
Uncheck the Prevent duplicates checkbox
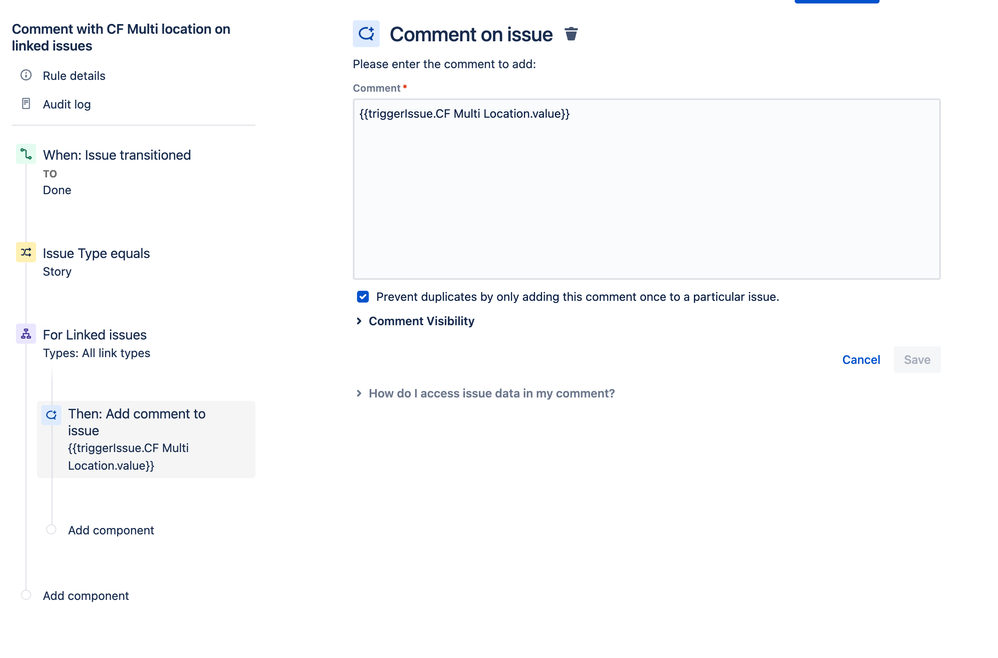point(363,297)
